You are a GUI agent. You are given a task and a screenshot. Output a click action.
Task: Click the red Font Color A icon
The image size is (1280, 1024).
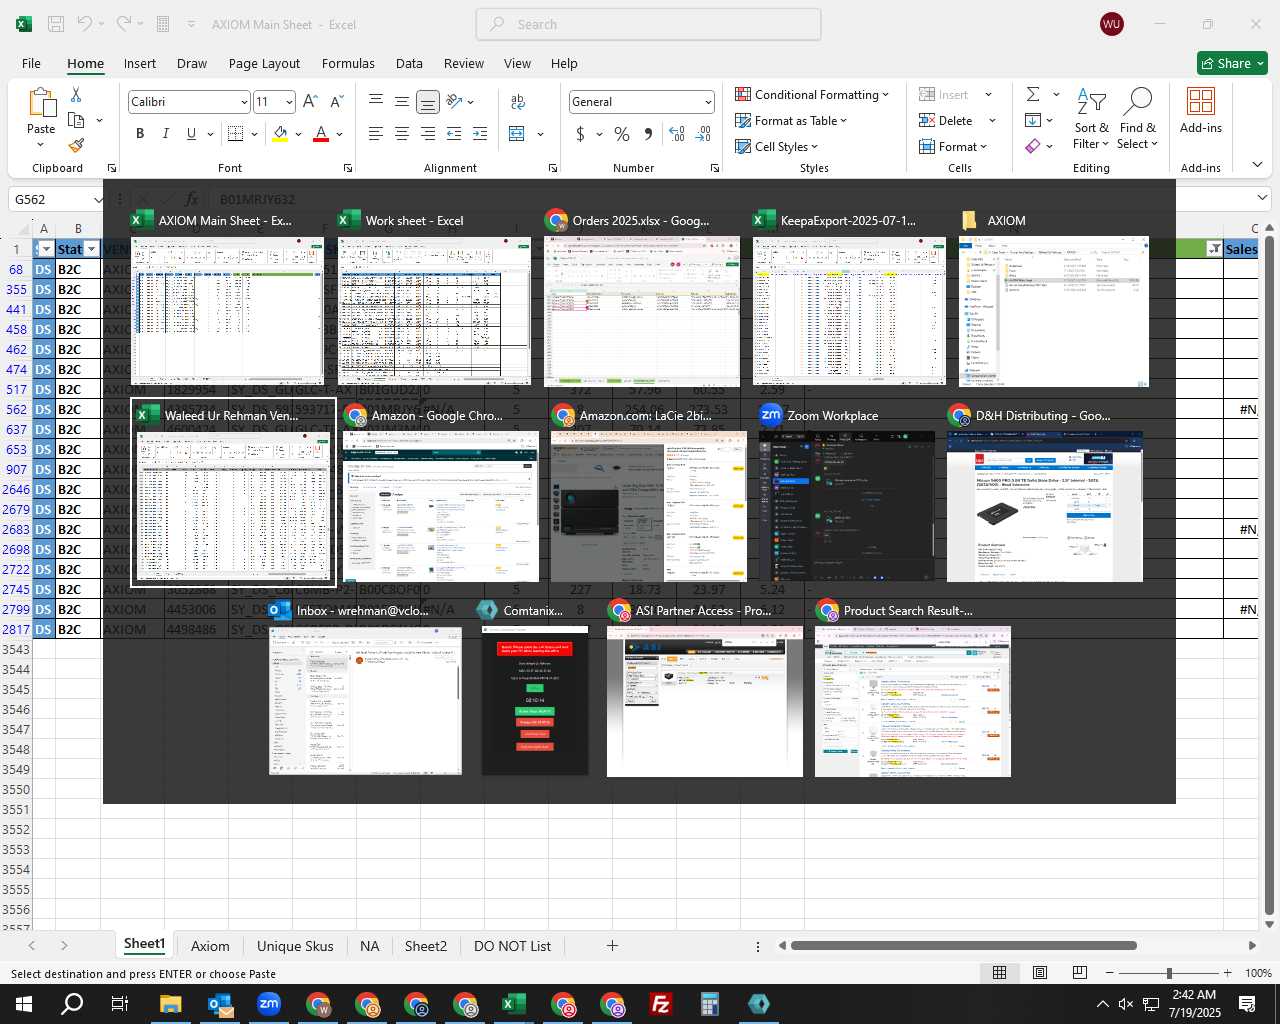pyautogui.click(x=321, y=134)
